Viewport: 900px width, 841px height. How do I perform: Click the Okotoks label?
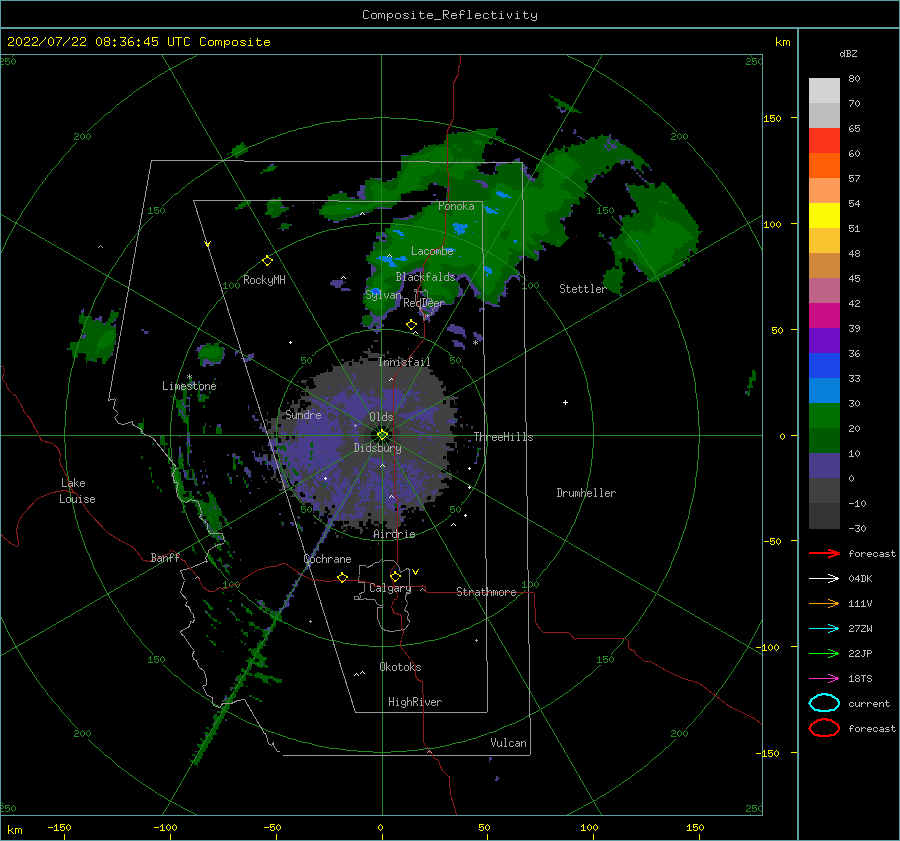coord(400,667)
